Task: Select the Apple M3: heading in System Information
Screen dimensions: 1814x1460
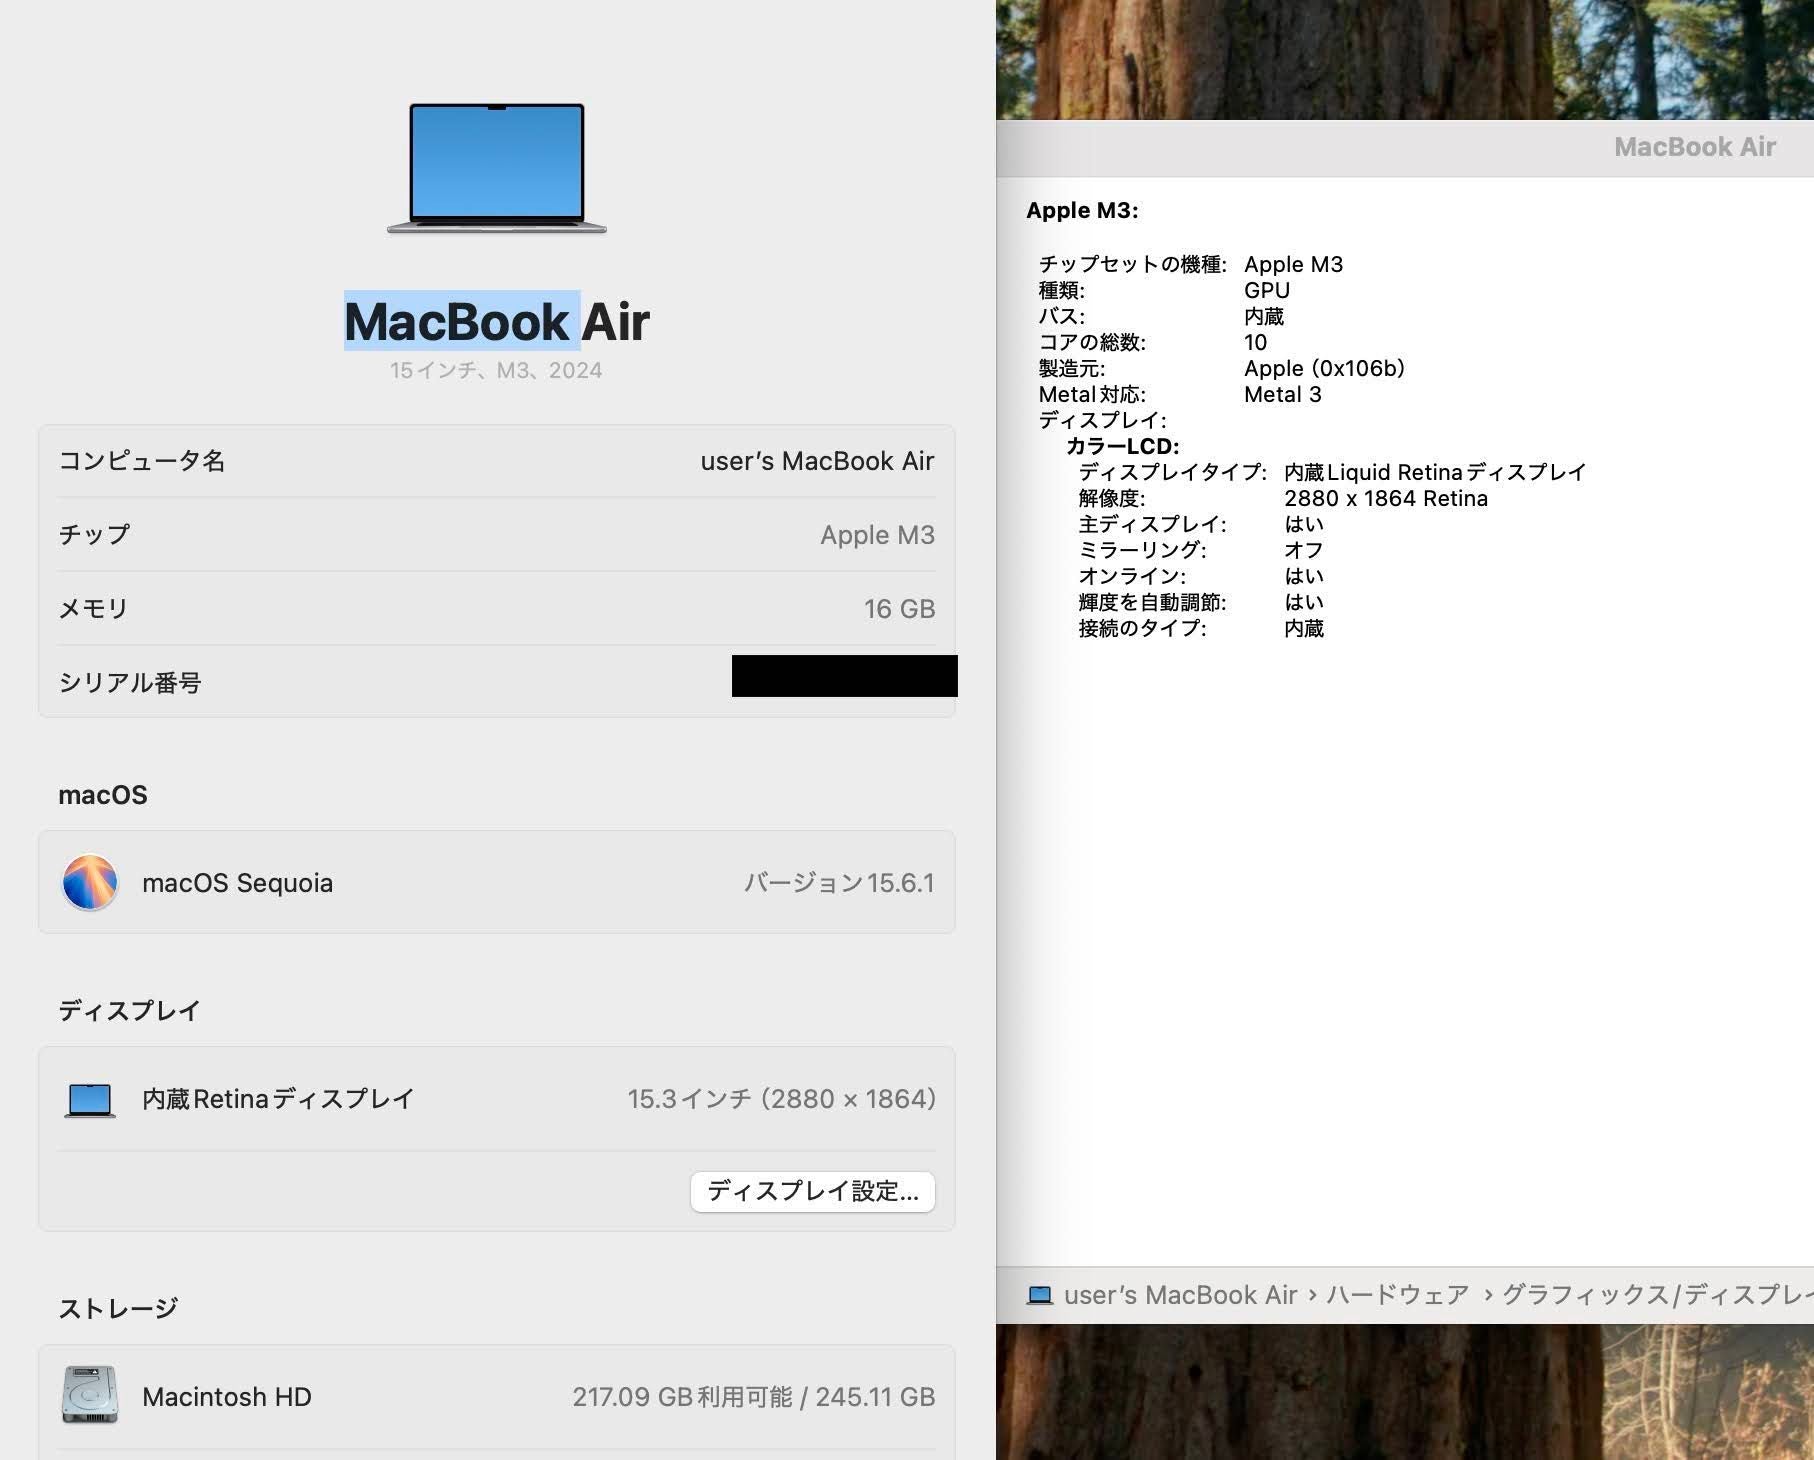Action: (1082, 211)
